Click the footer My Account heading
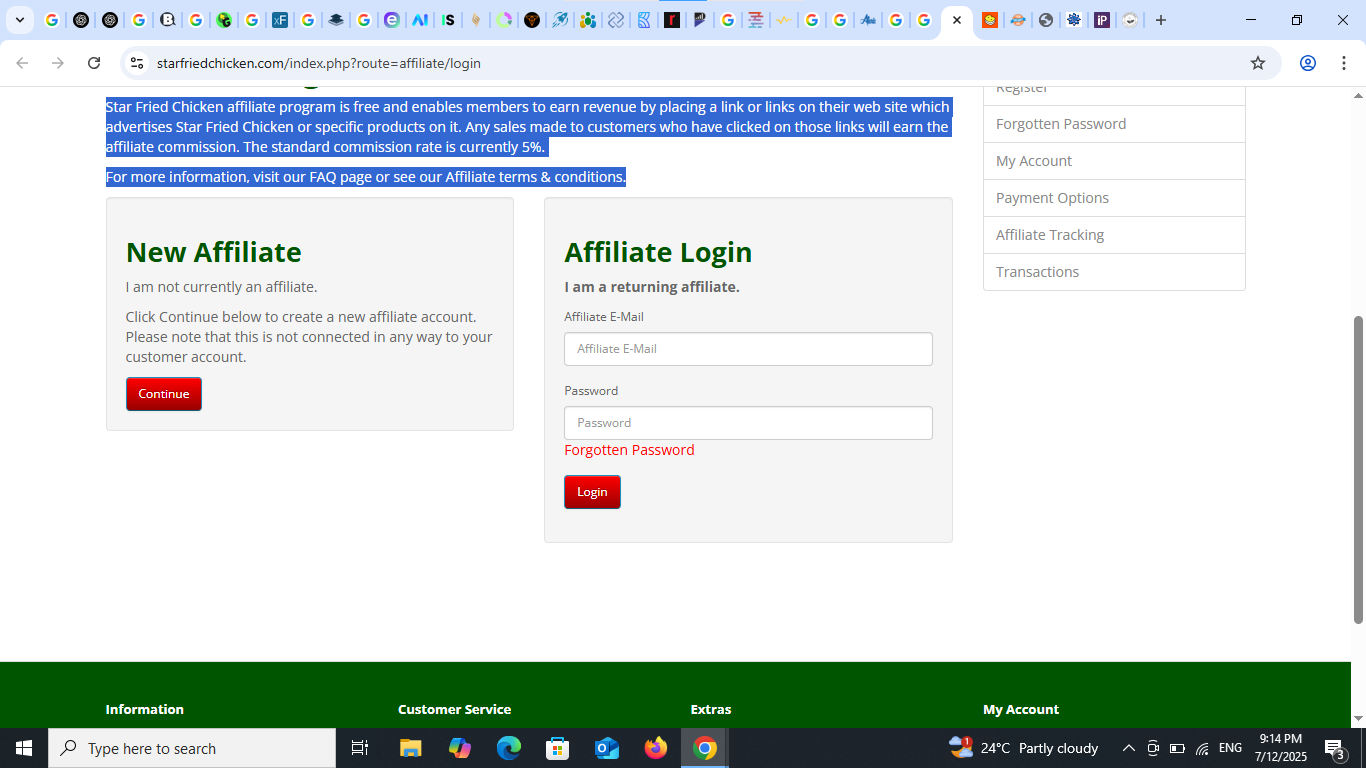This screenshot has height=768, width=1366. click(1021, 709)
